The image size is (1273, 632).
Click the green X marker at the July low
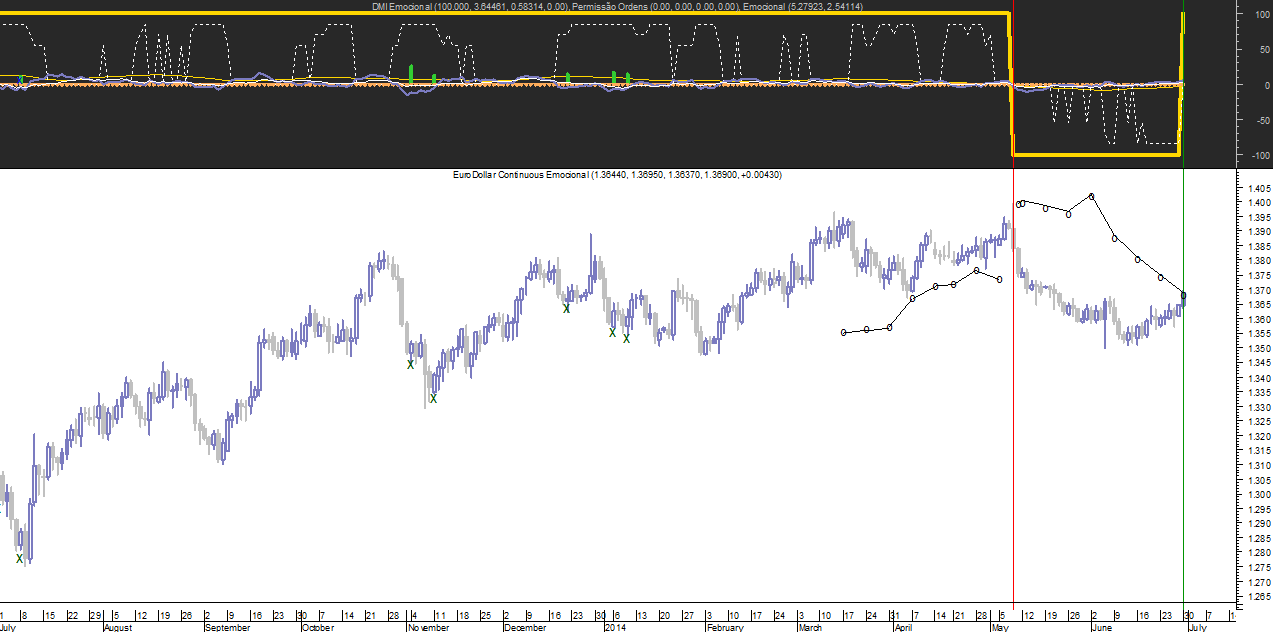click(x=19, y=559)
